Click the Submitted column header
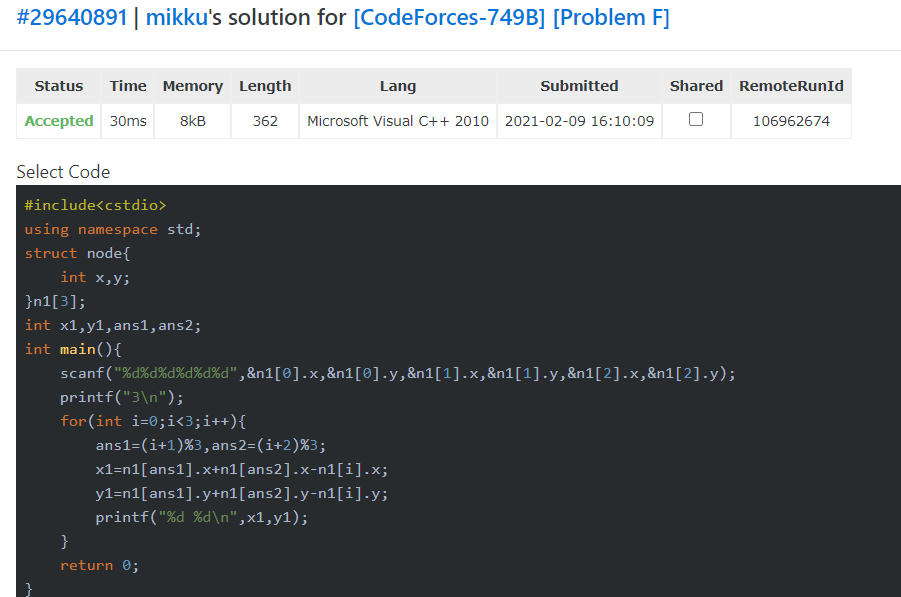The width and height of the screenshot is (901, 597). (579, 86)
